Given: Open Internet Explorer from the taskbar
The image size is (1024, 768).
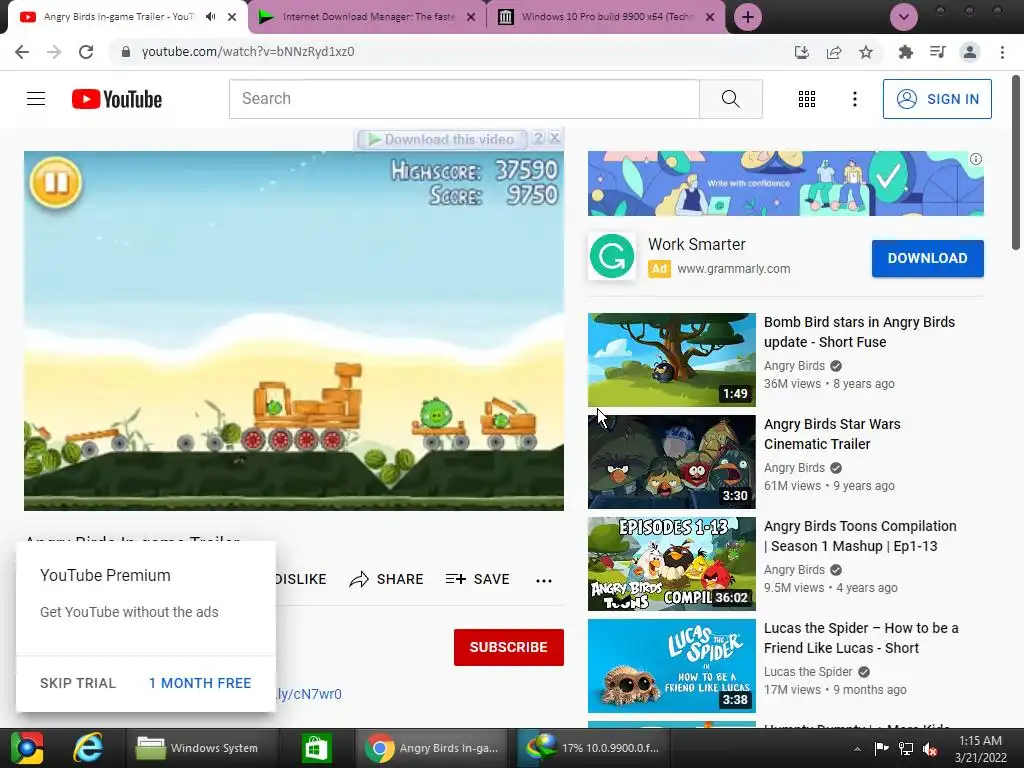Looking at the screenshot, I should (x=88, y=748).
